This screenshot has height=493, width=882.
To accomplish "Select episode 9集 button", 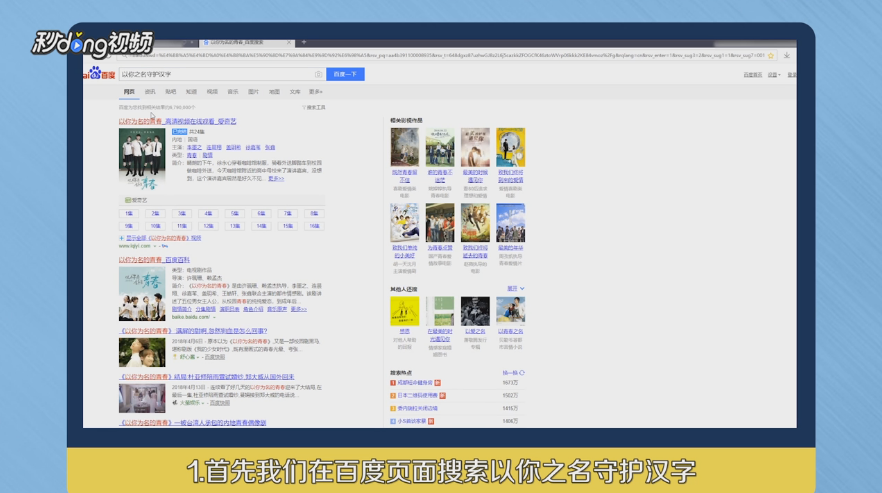I will (129, 226).
